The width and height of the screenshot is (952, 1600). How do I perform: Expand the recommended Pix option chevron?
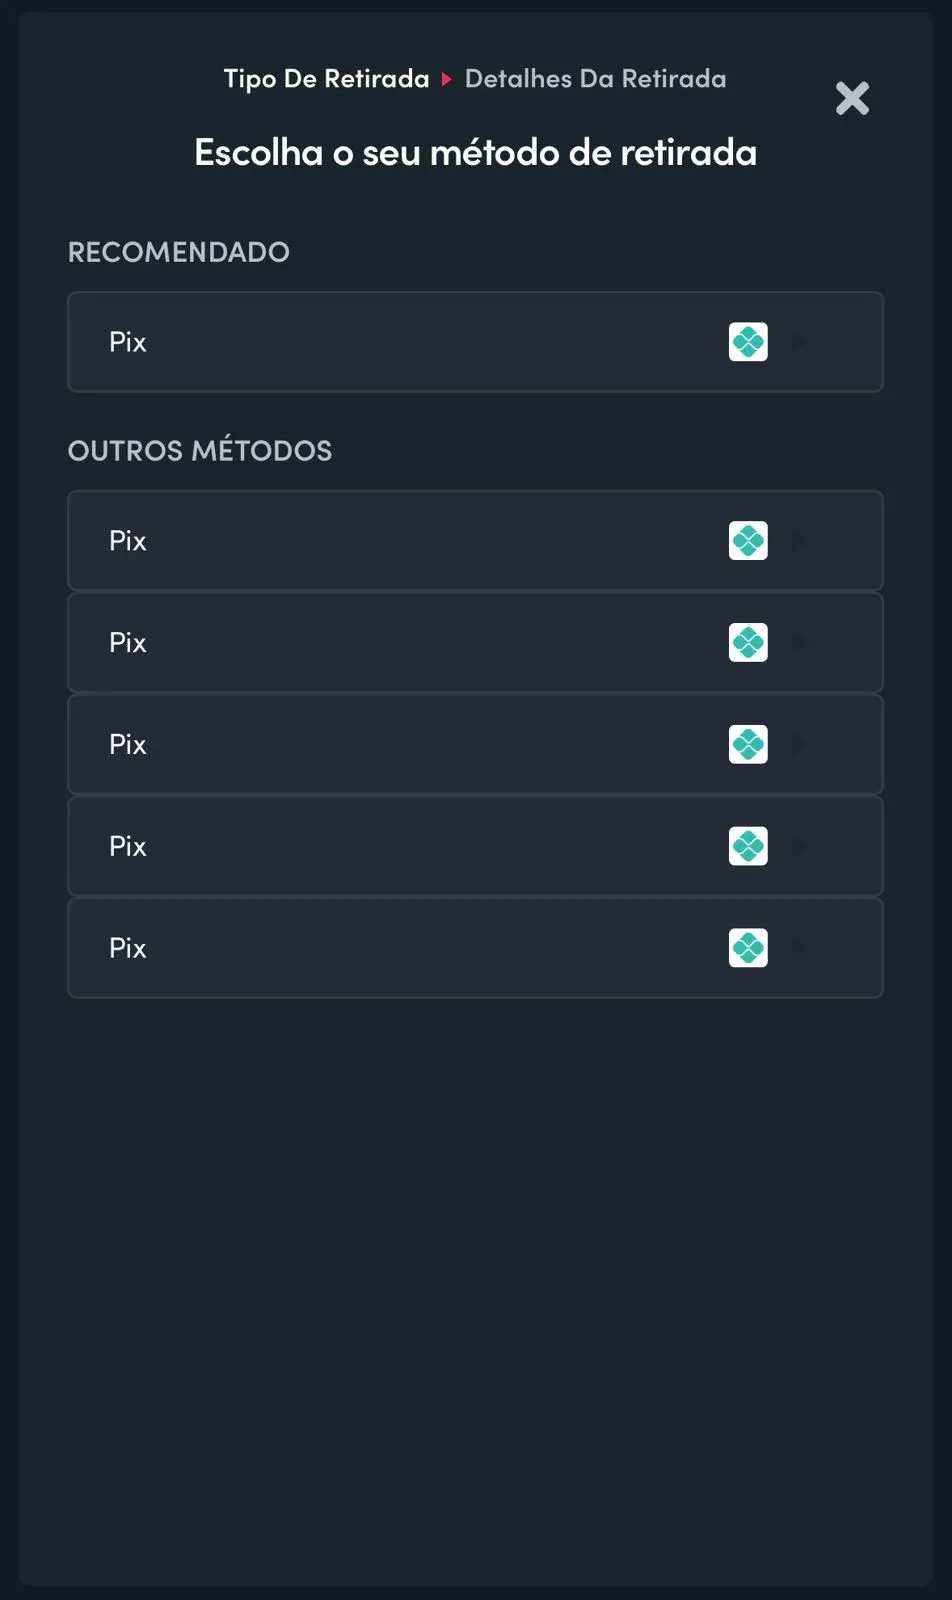pyautogui.click(x=800, y=341)
